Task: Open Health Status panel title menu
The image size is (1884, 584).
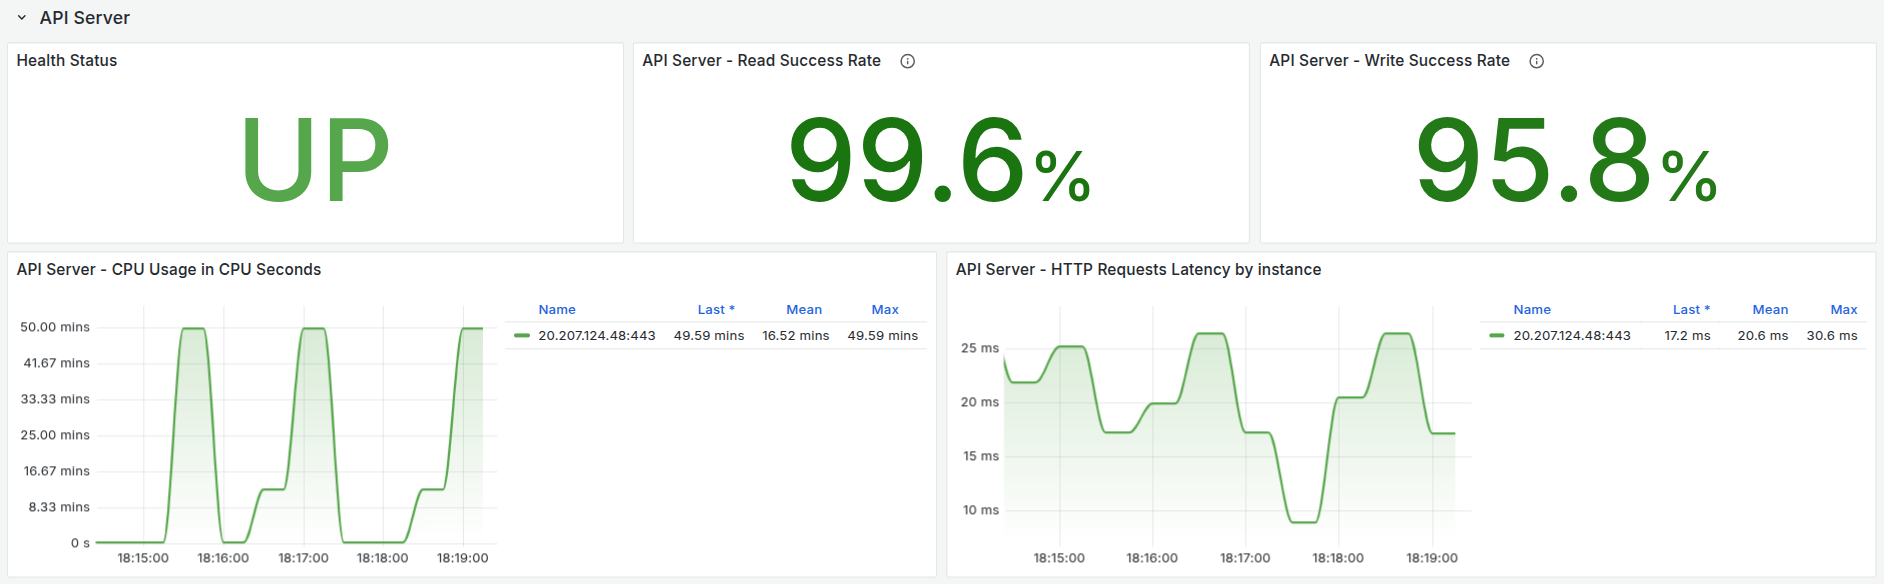Action: [x=67, y=61]
